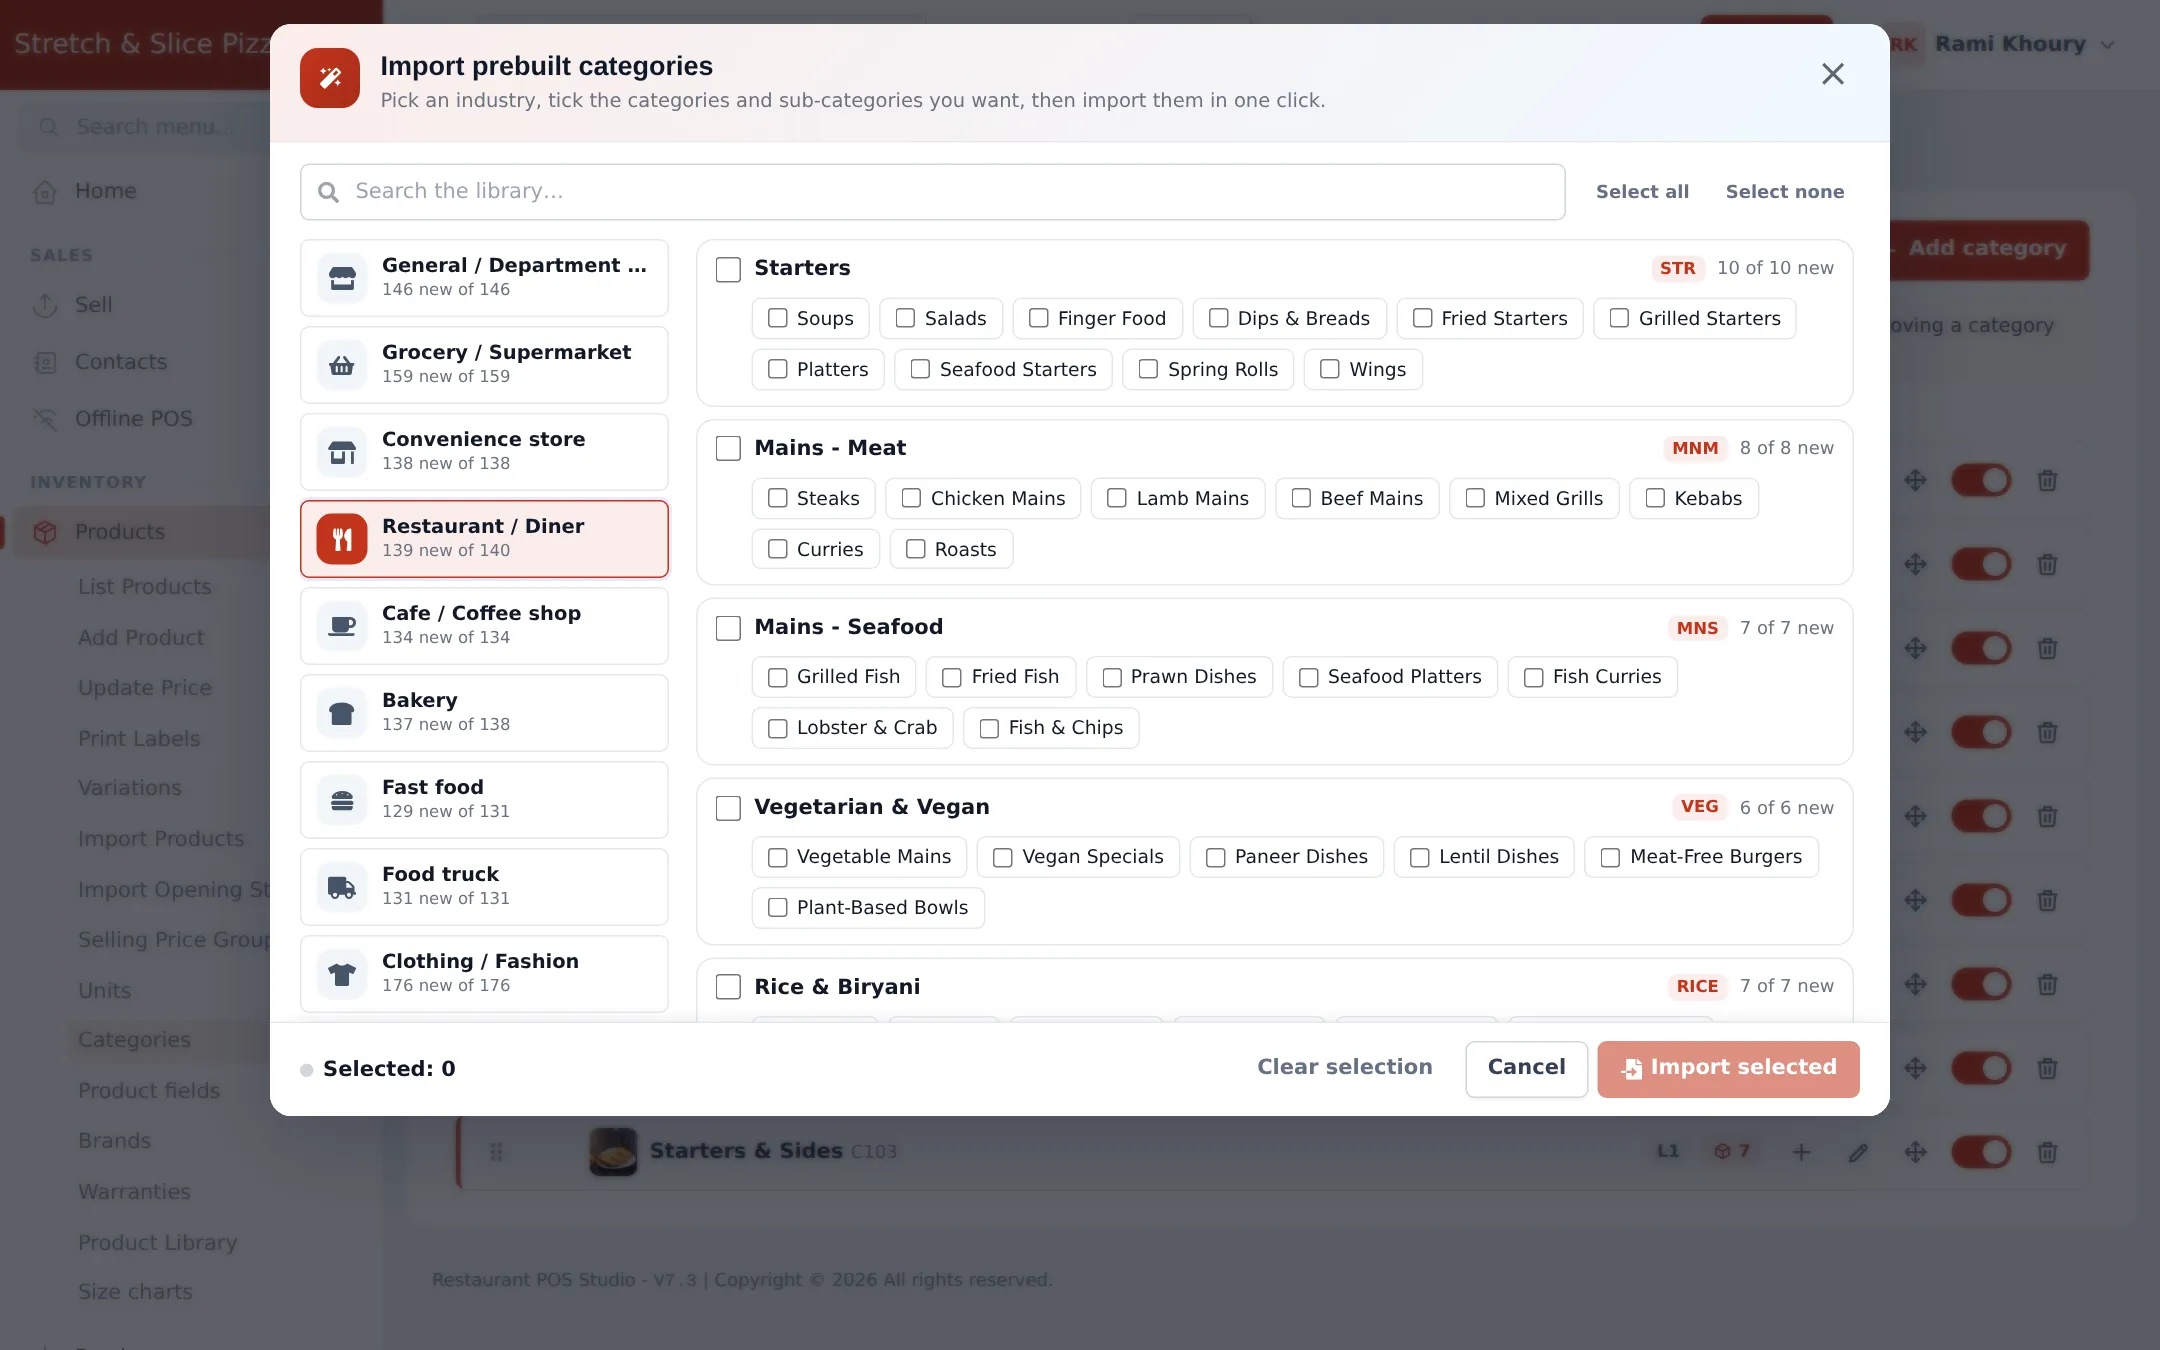The width and height of the screenshot is (2160, 1350).
Task: Tick the Rice & Biryani category checkbox
Action: [x=728, y=987]
